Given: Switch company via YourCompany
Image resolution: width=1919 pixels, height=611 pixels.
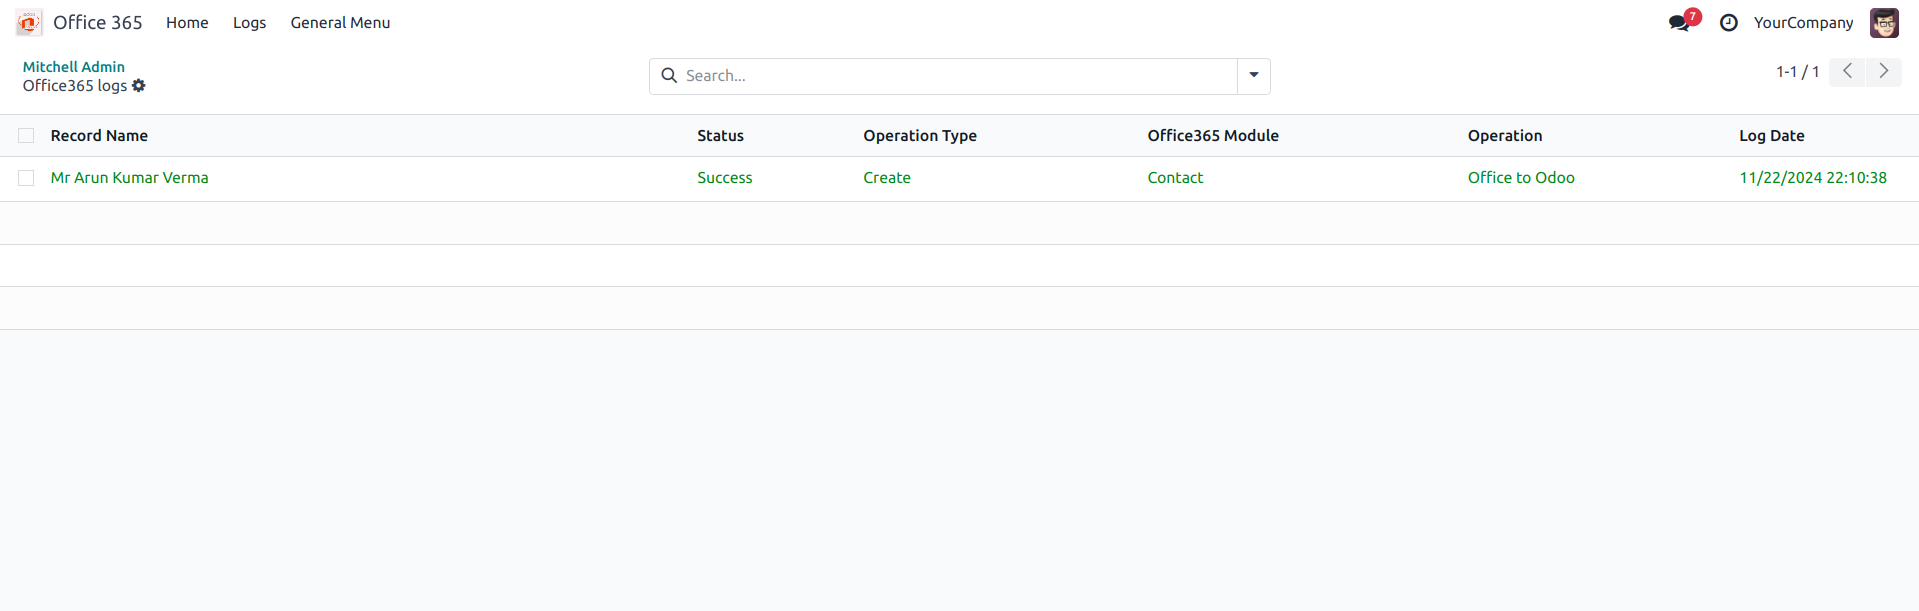Looking at the screenshot, I should [x=1803, y=23].
